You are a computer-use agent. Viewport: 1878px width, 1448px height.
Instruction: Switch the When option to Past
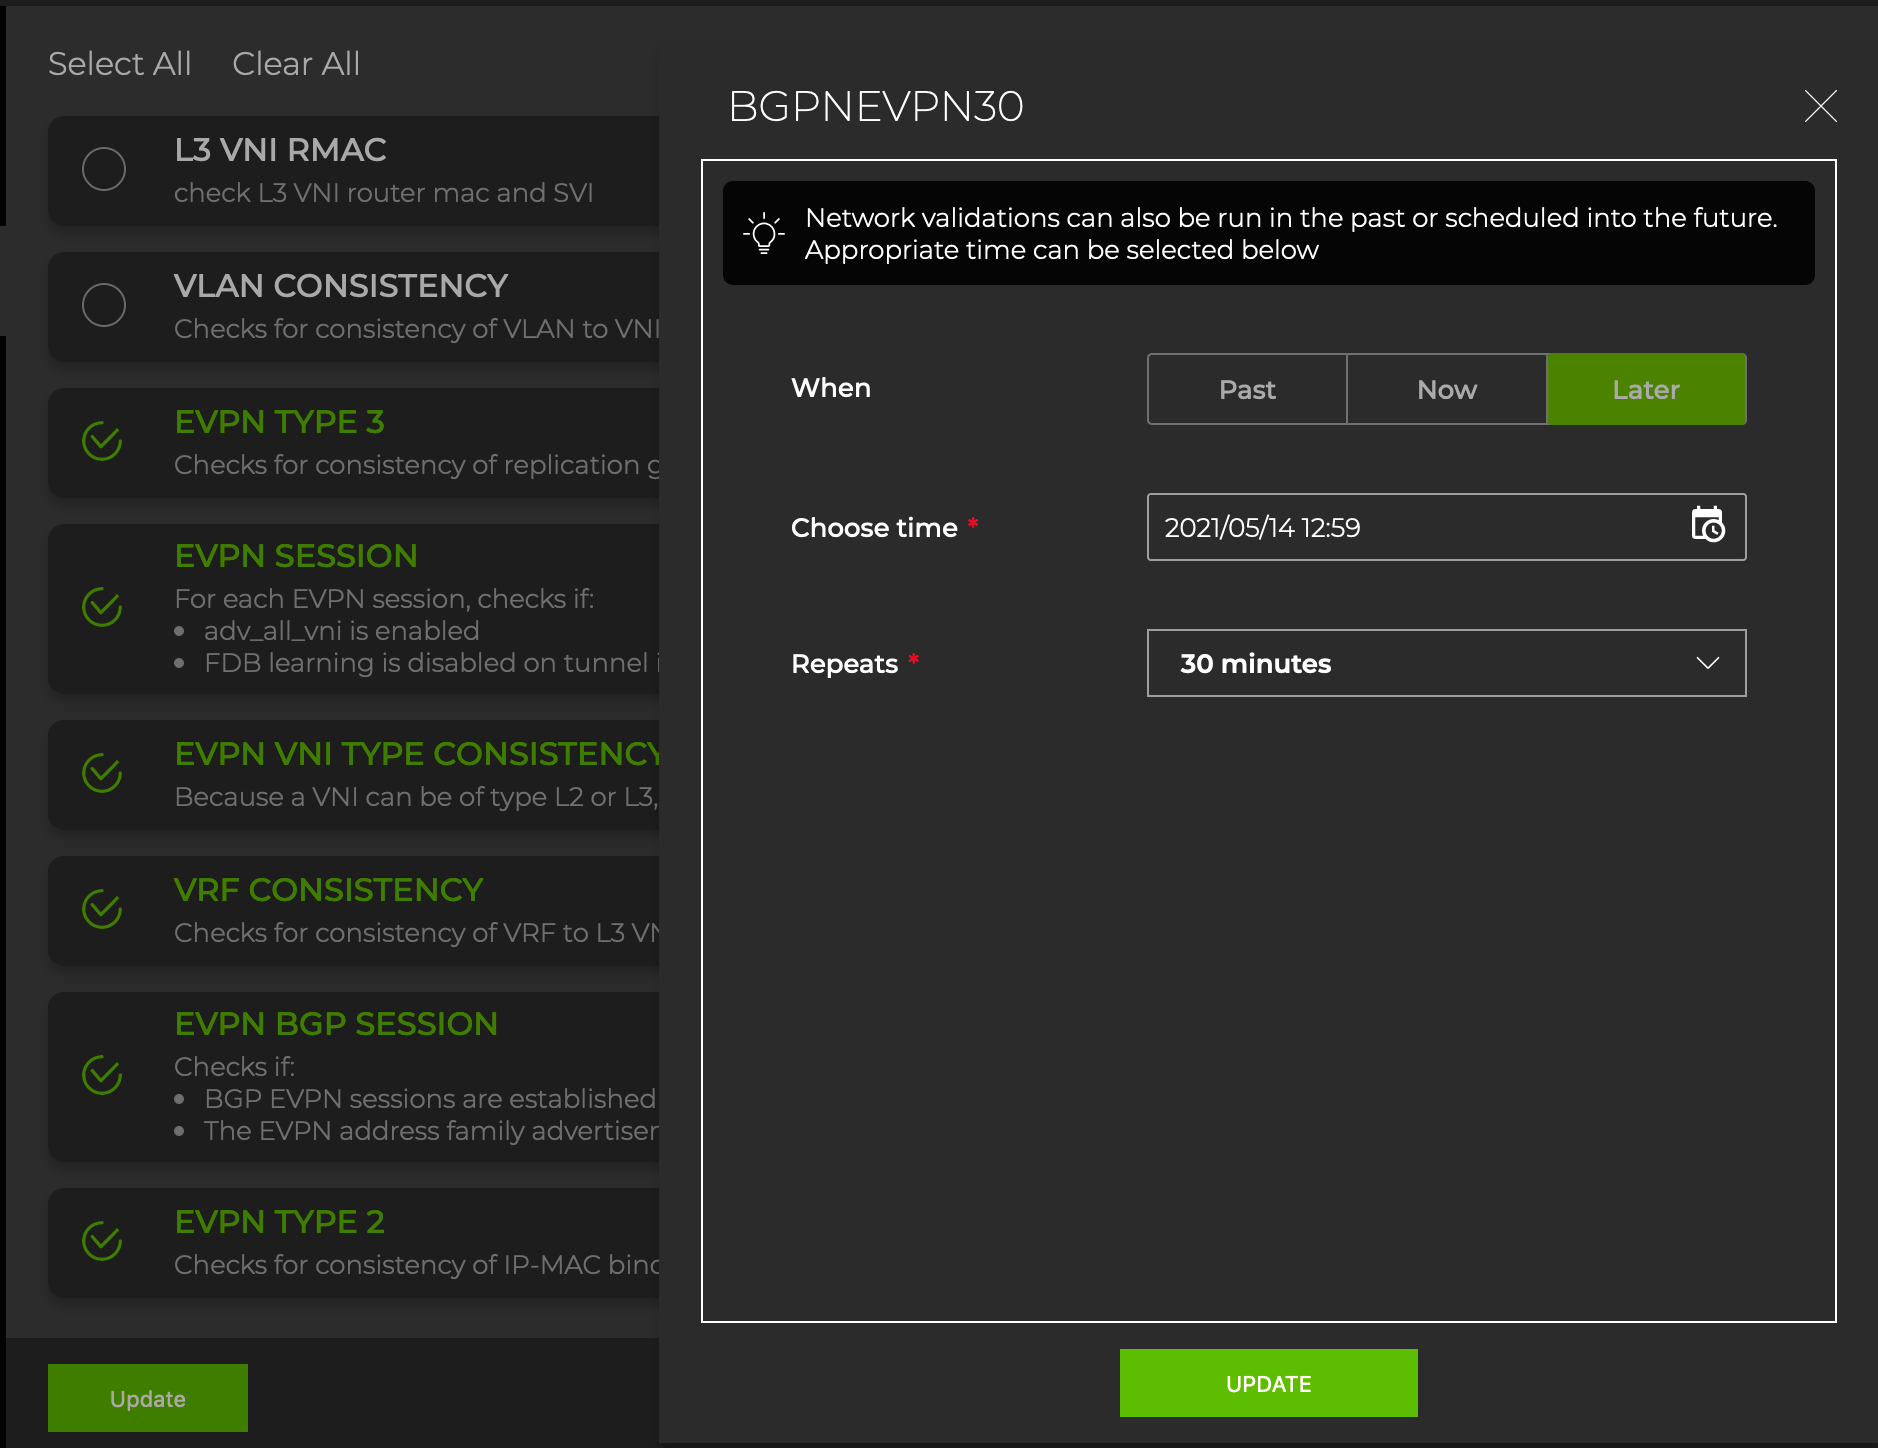click(x=1247, y=389)
